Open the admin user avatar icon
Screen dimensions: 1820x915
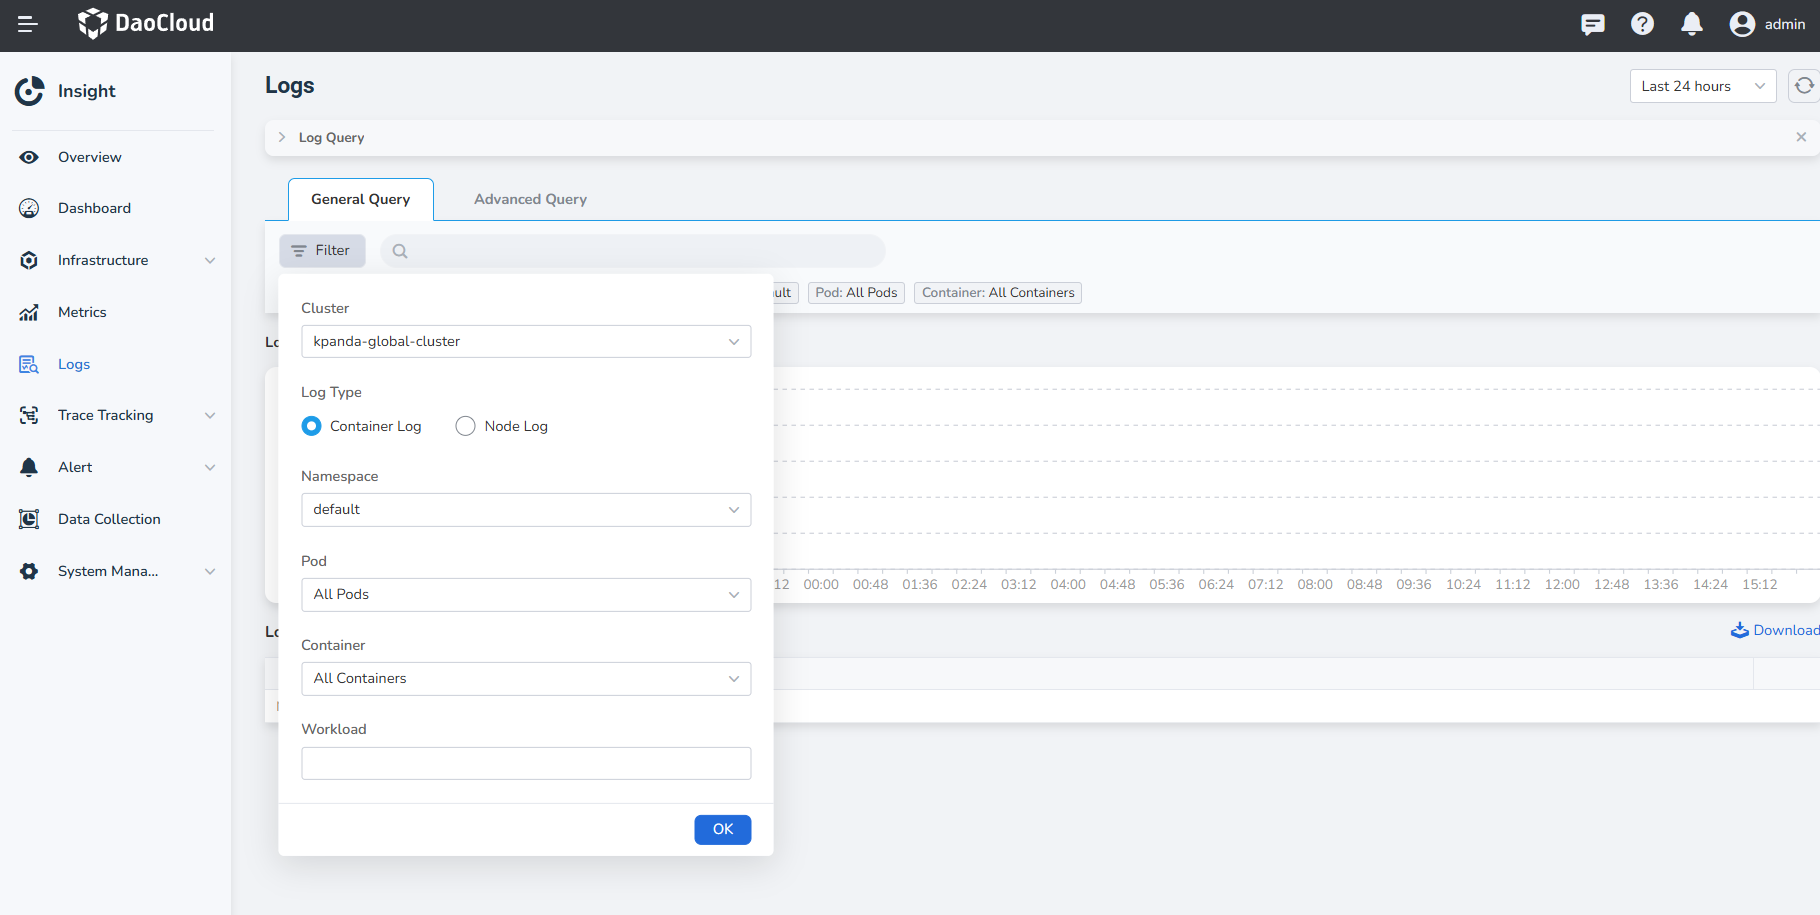pyautogui.click(x=1742, y=24)
